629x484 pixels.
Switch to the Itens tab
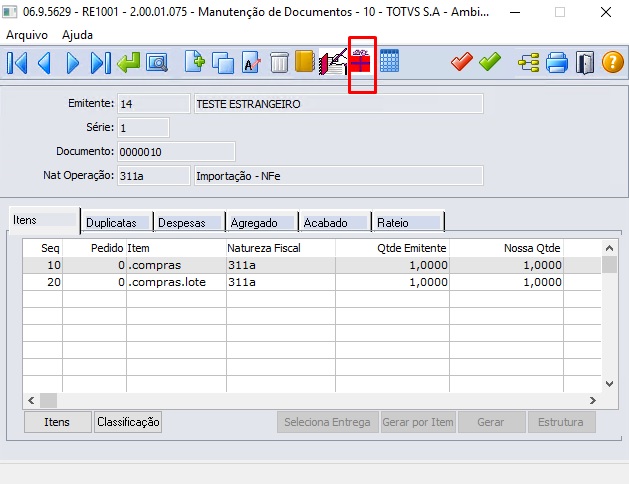44,220
